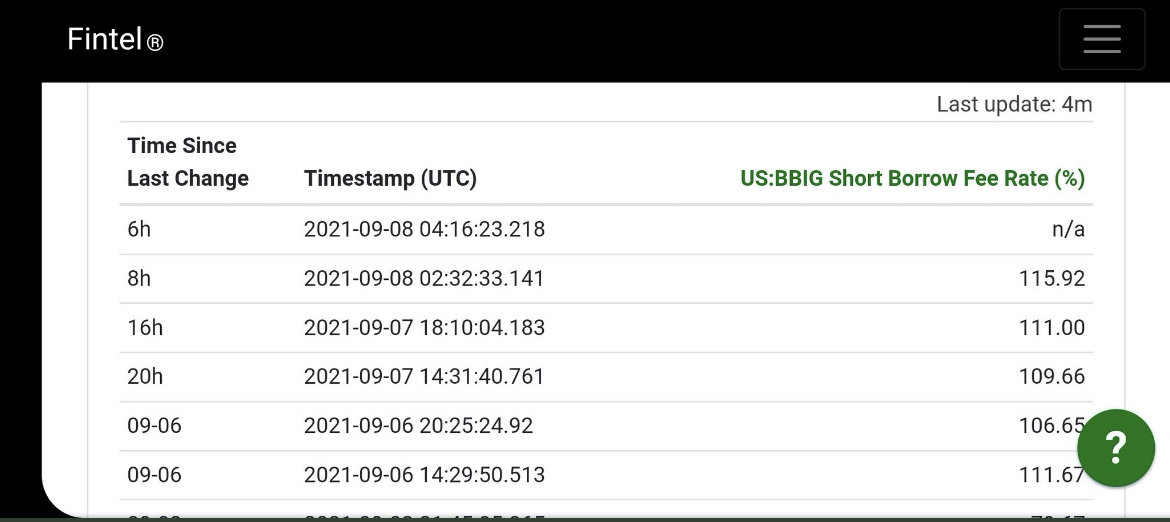Select the Last update: 4m text
1170x522 pixels.
click(1014, 104)
